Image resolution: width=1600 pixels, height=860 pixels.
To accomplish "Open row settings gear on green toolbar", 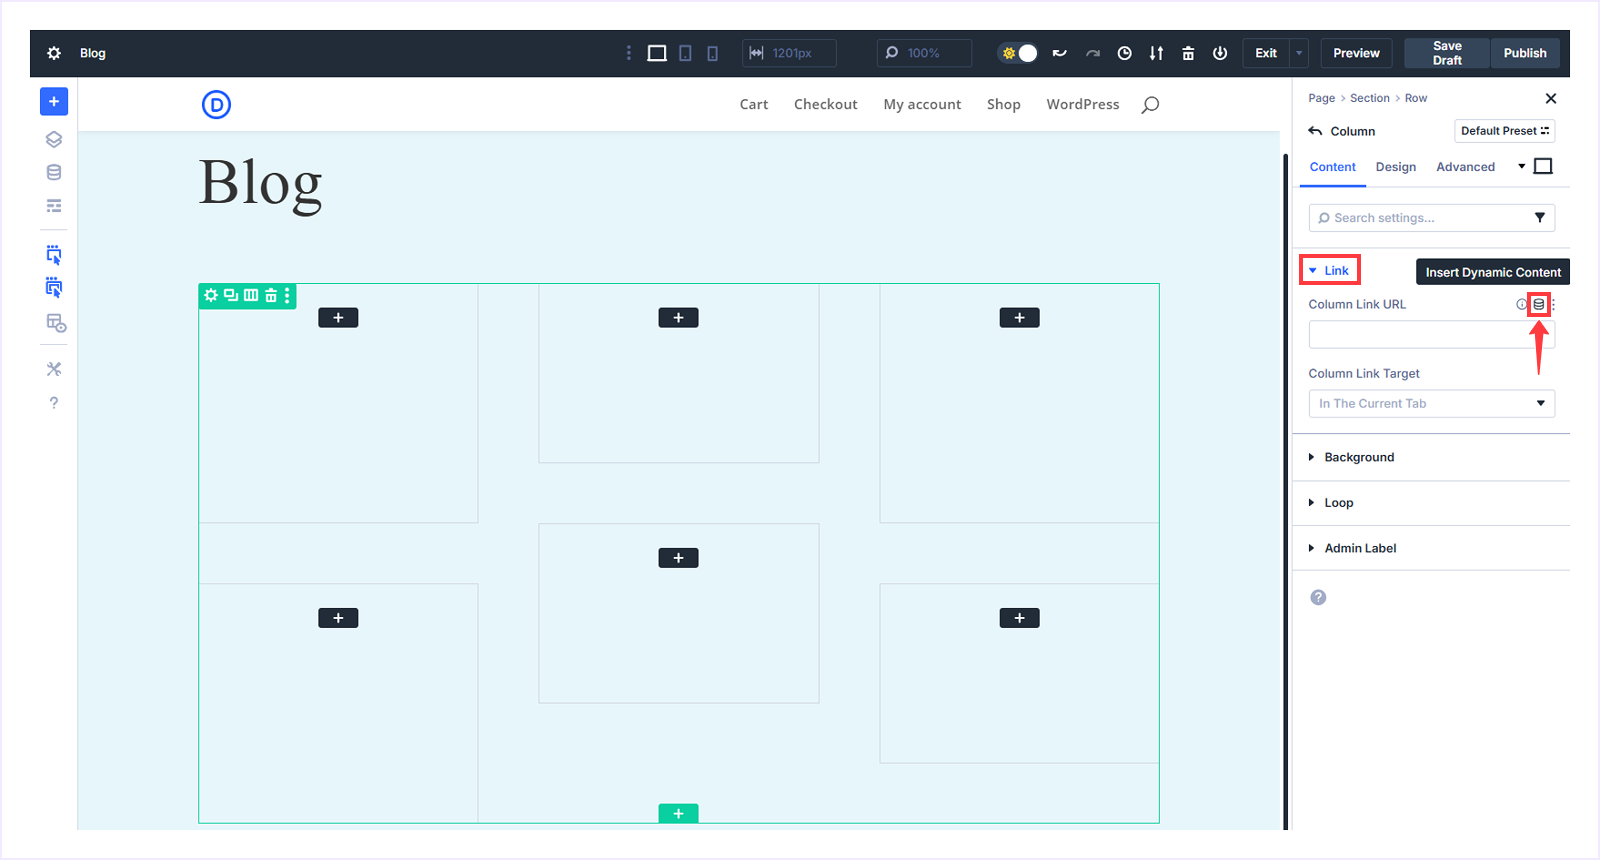I will tap(211, 295).
